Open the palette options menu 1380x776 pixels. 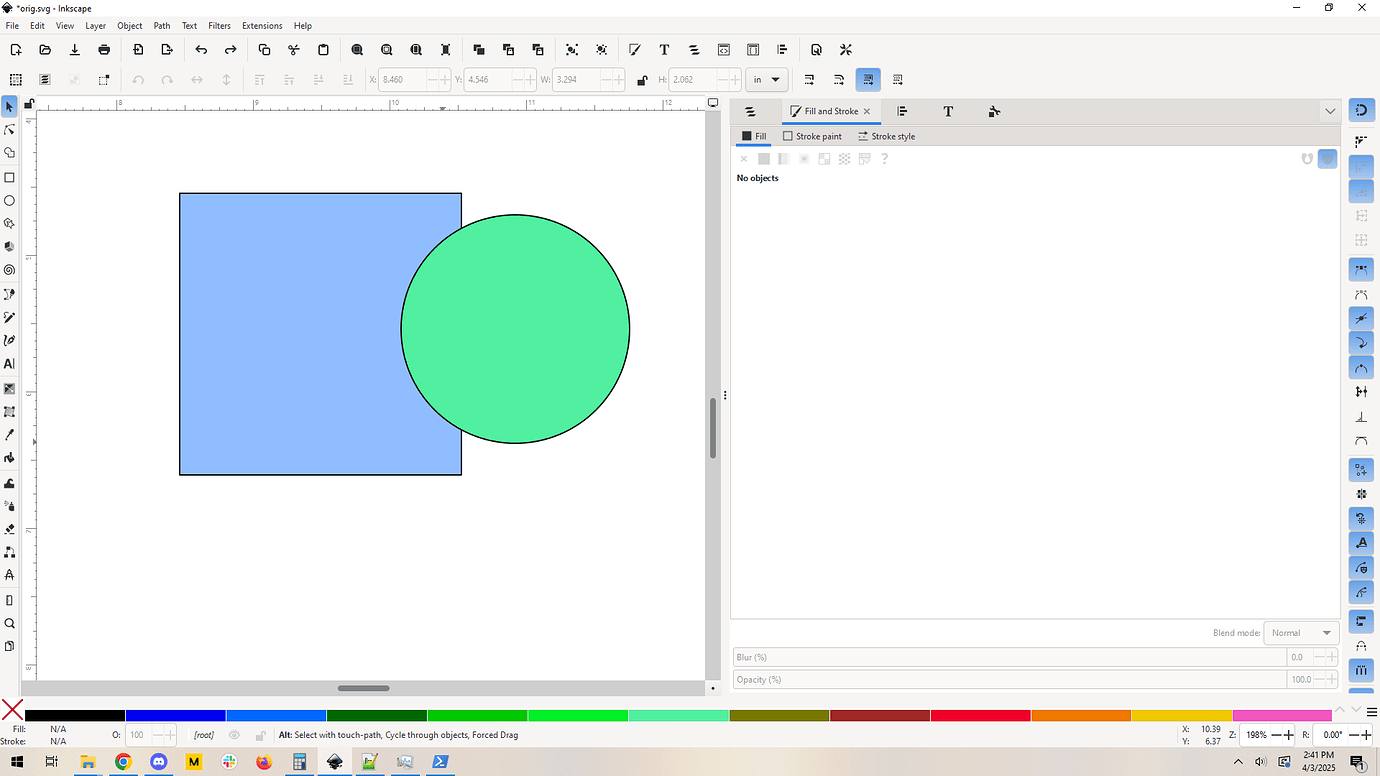coord(1371,710)
